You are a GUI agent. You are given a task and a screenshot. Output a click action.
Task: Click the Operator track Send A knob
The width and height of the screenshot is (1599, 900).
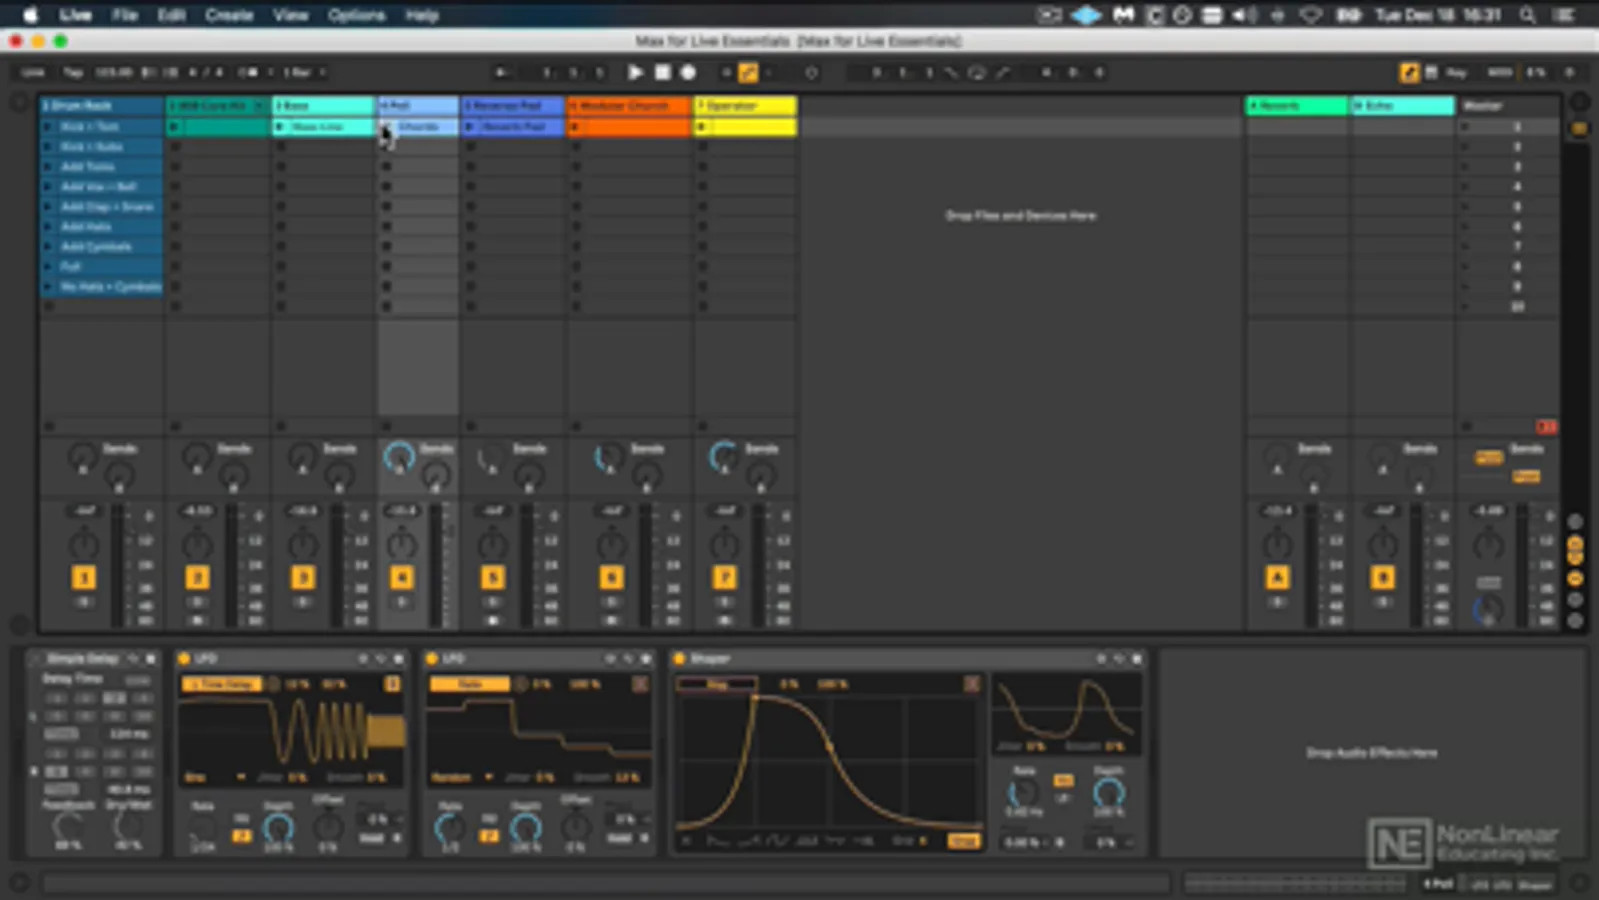(723, 457)
